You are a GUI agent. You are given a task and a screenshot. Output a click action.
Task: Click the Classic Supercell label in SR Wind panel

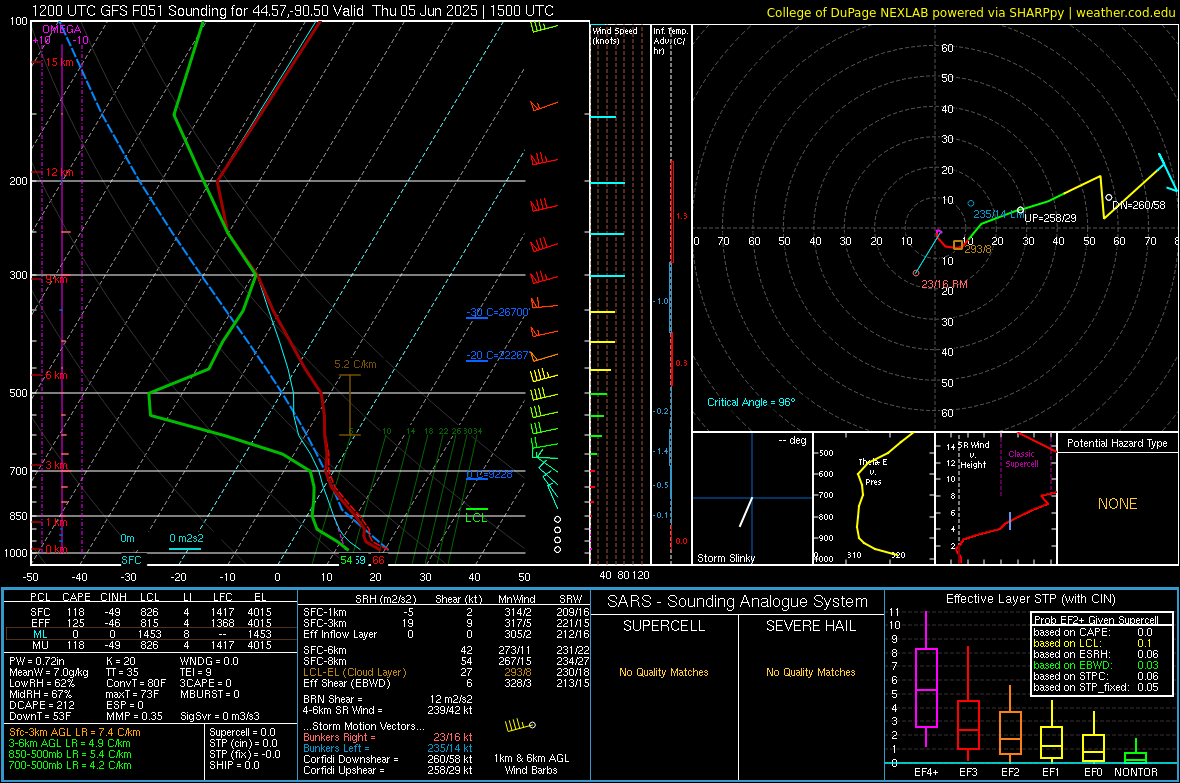1022,459
